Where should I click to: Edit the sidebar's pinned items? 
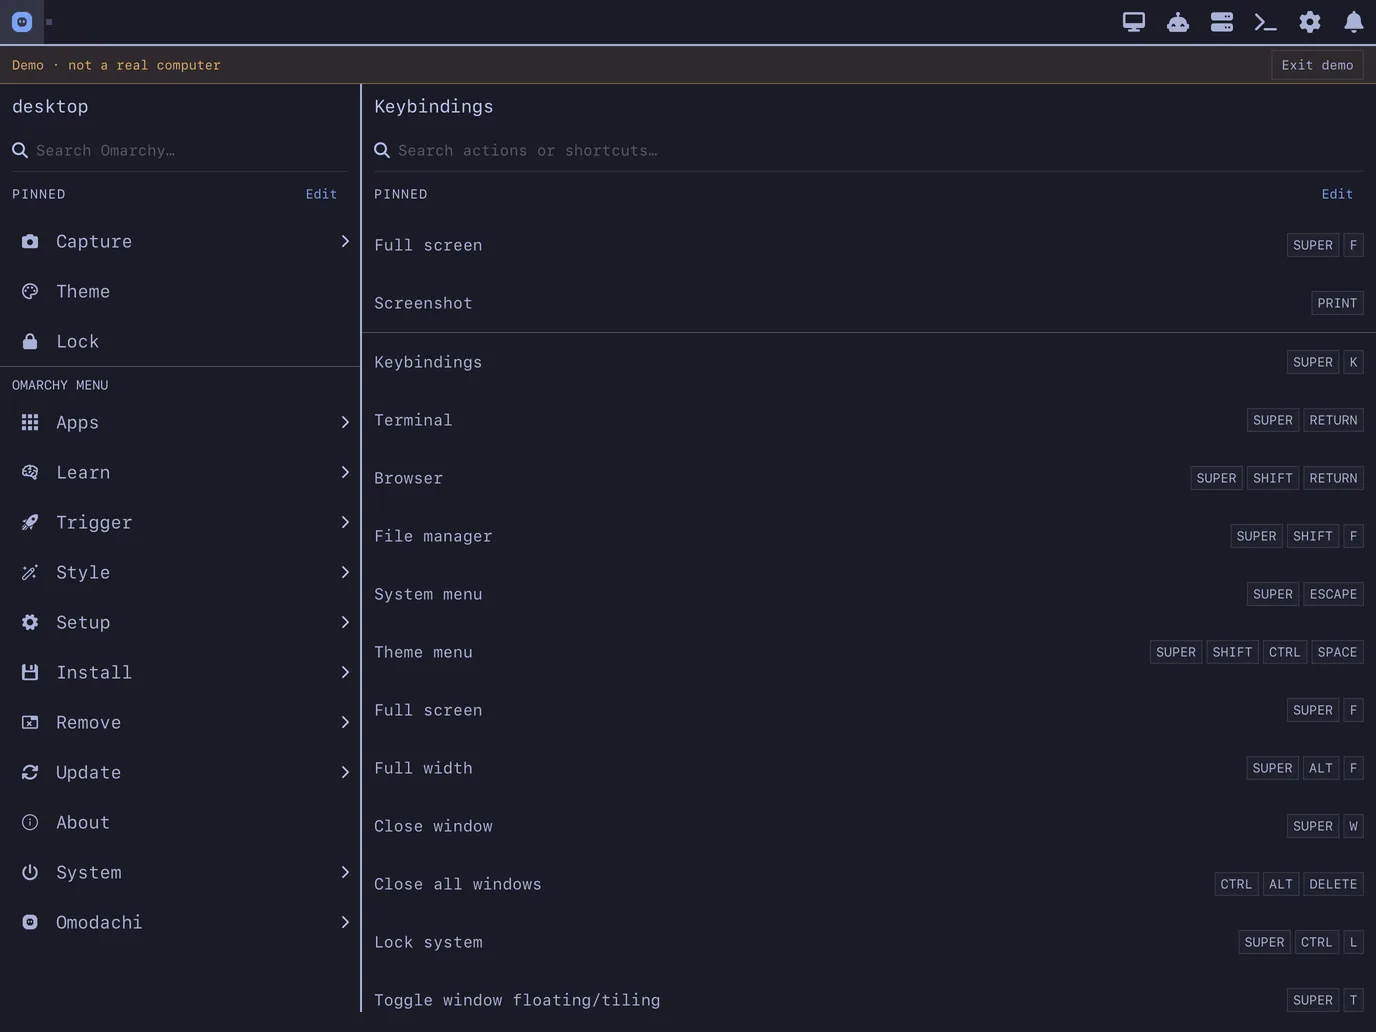[321, 194]
